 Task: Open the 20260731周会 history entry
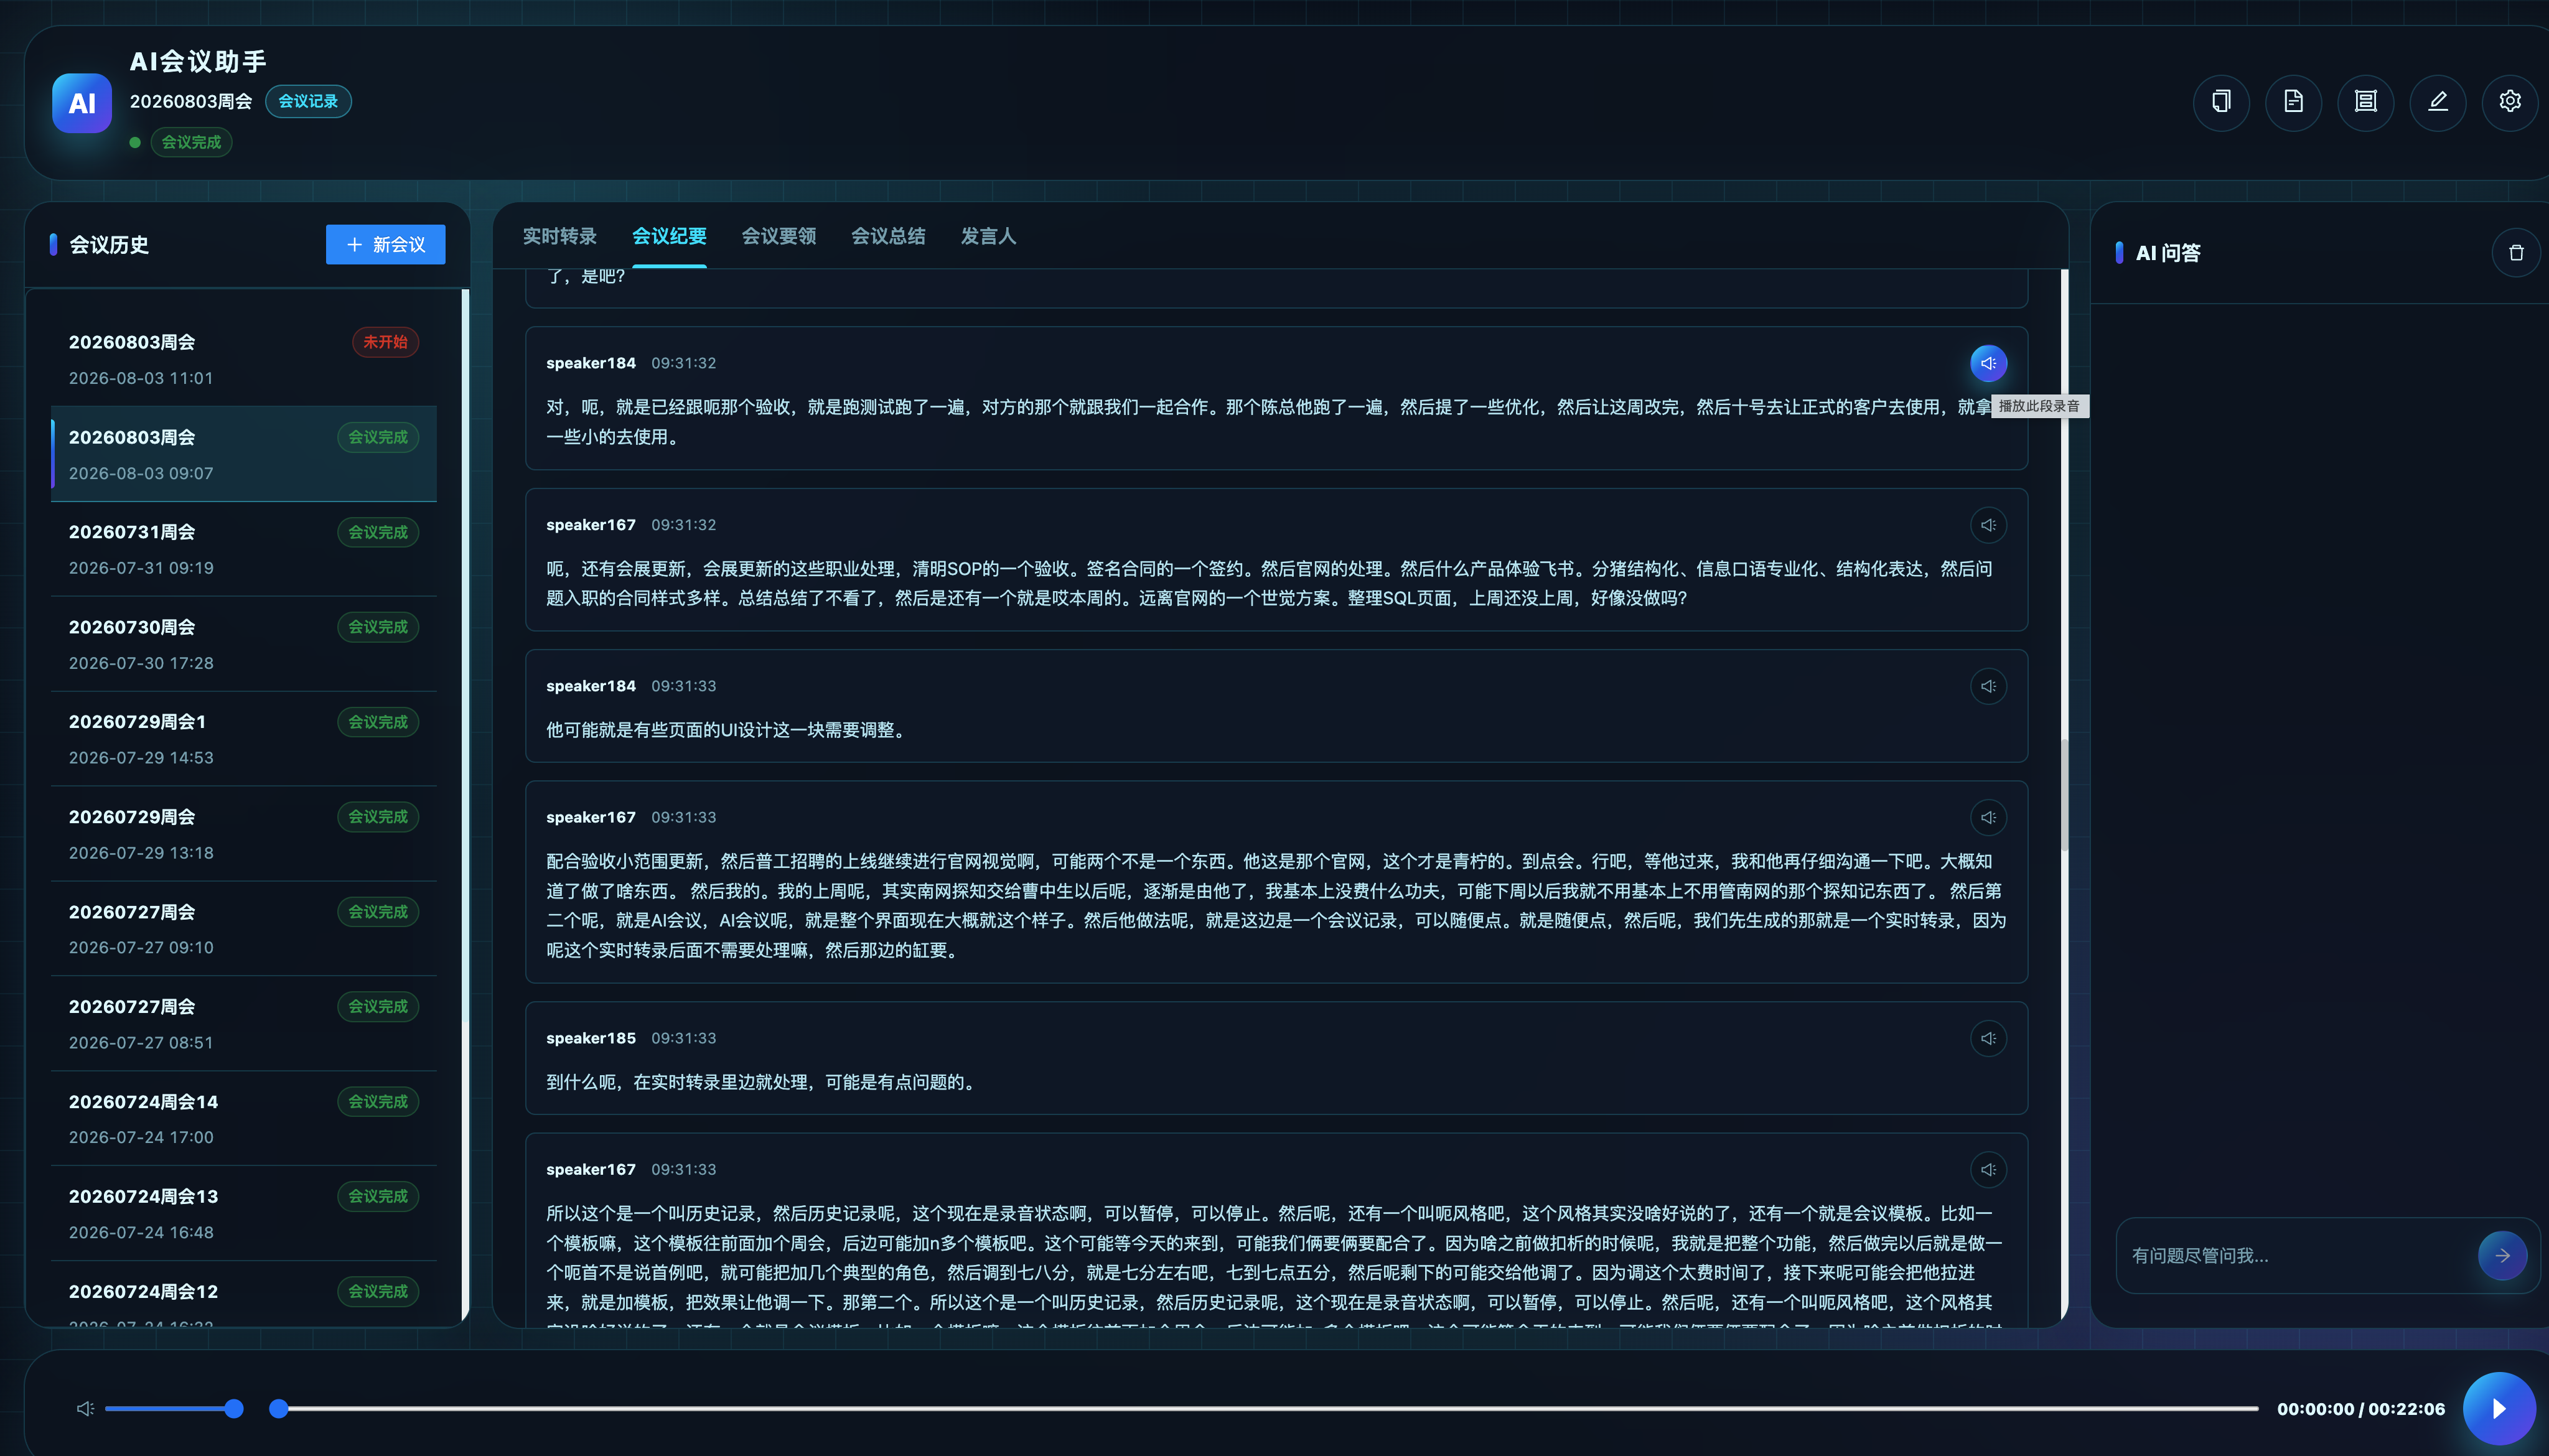tap(244, 549)
